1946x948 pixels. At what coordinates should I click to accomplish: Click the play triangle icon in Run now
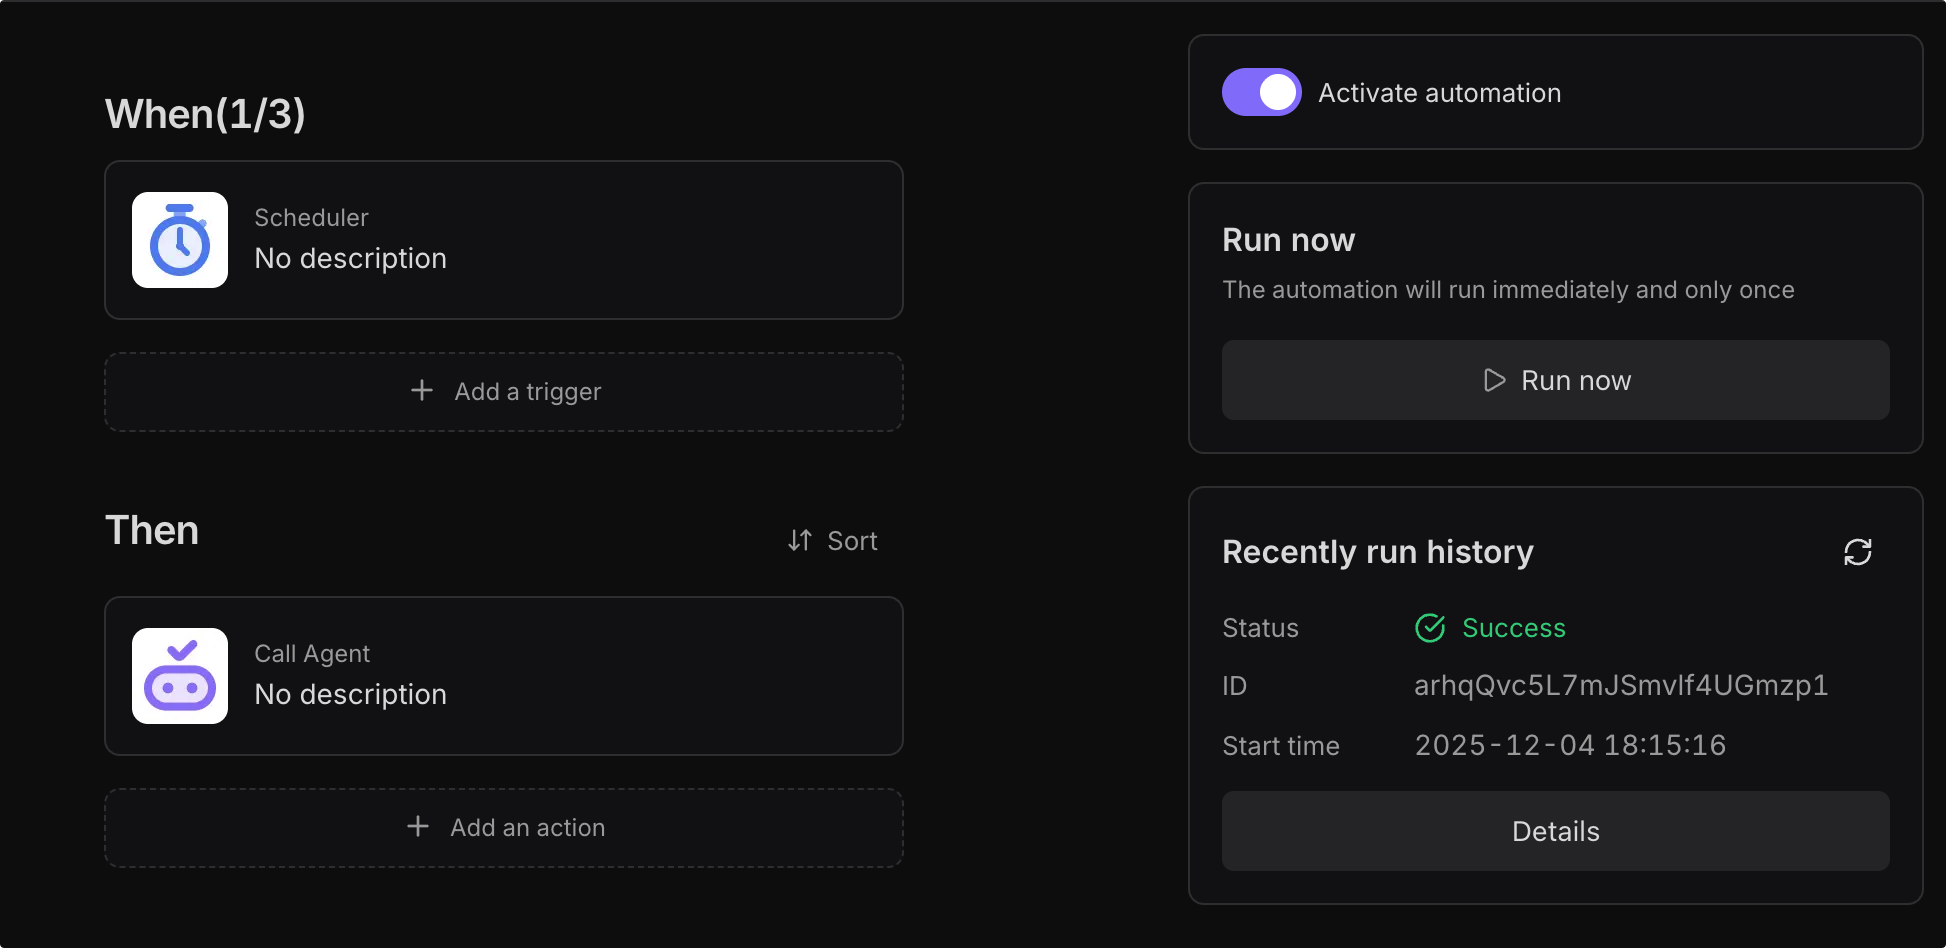click(x=1494, y=380)
